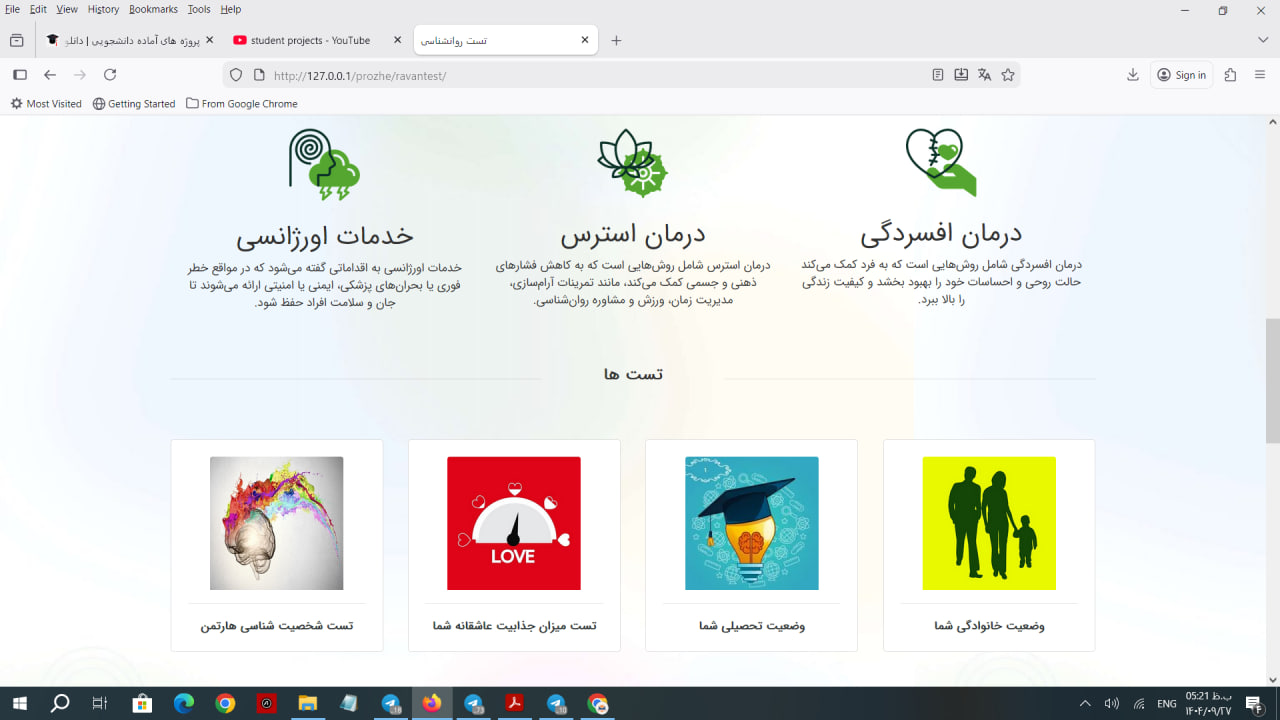Click the Firefox reload page button

[x=110, y=75]
